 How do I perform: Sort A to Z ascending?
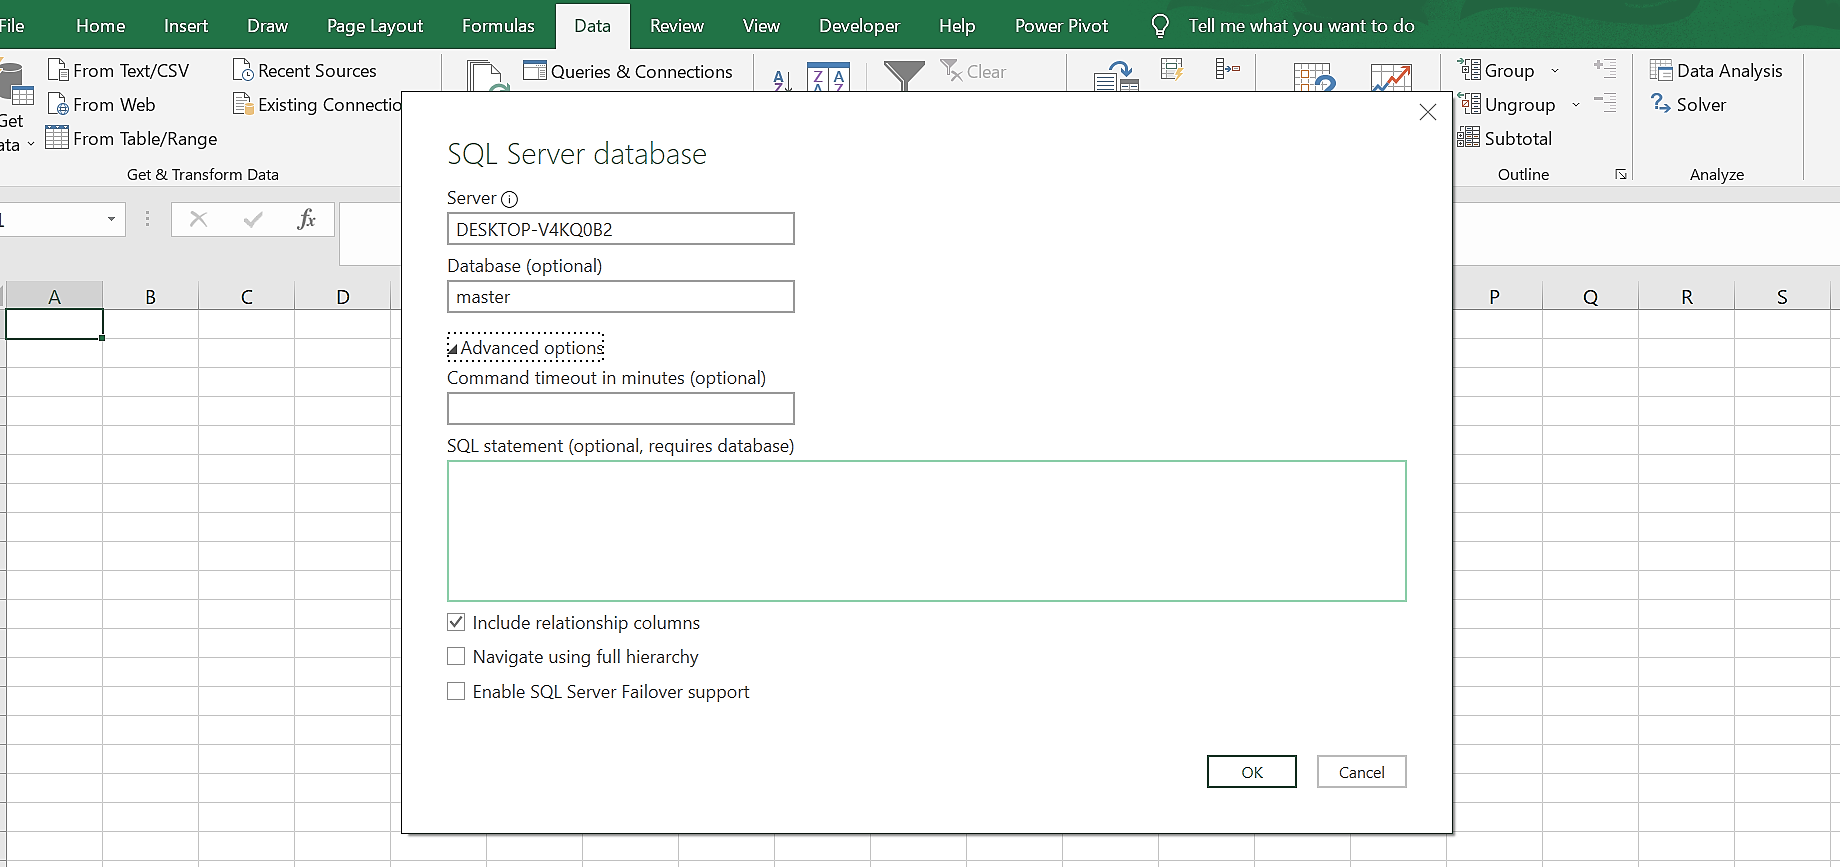(x=783, y=80)
